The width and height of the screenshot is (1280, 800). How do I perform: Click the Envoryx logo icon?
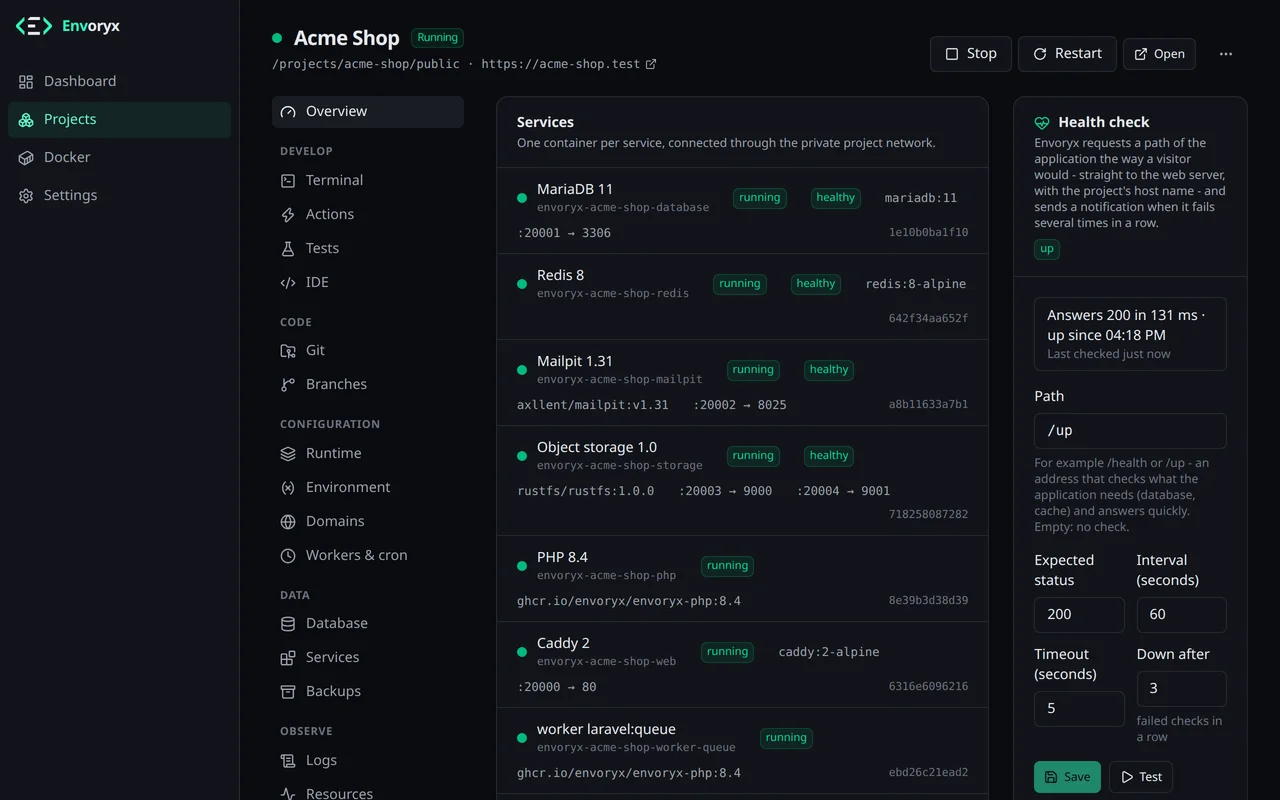(34, 26)
